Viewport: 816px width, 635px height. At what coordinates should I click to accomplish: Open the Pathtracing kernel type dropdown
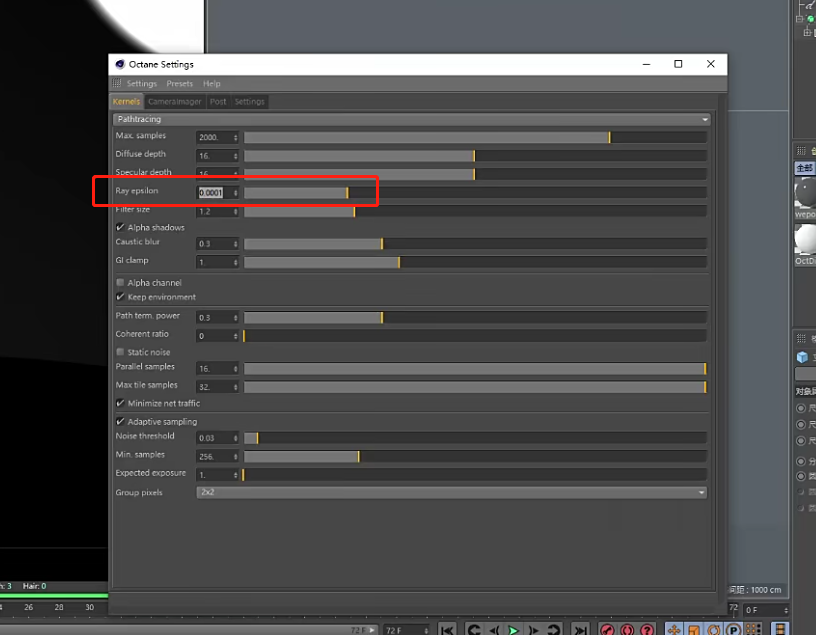[x=411, y=119]
